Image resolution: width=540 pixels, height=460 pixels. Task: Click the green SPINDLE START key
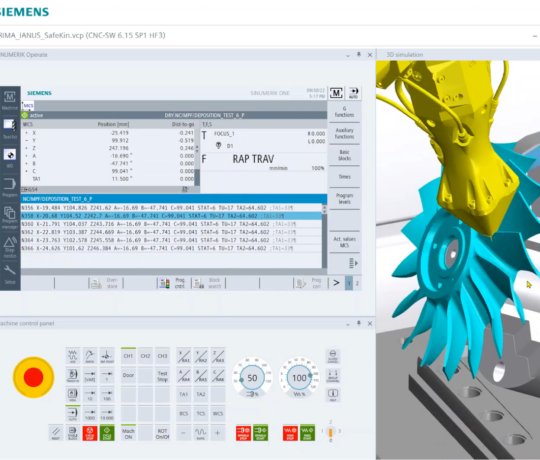coord(260,433)
